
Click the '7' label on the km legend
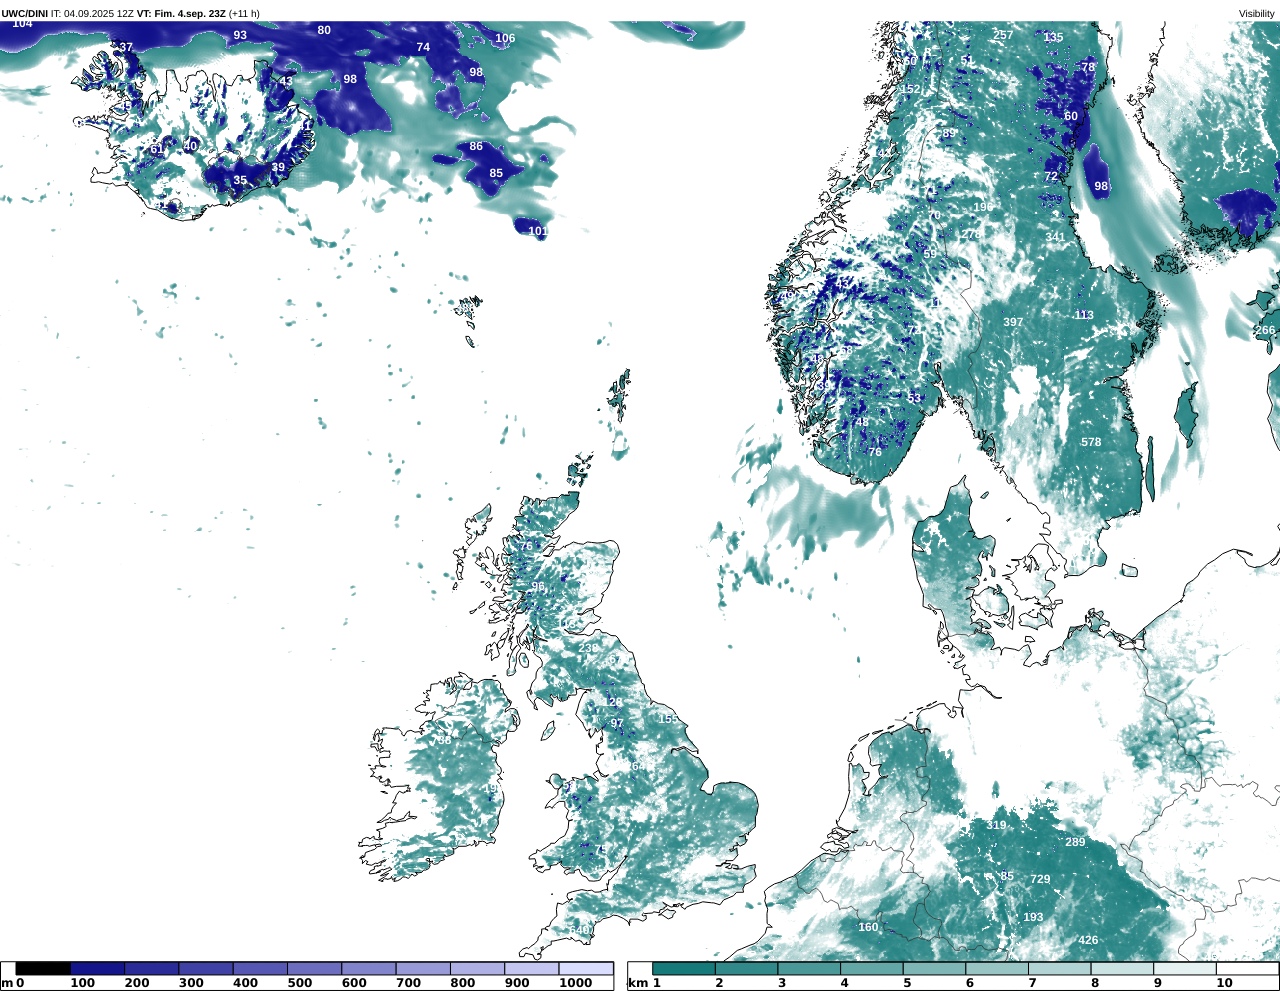pos(1032,983)
